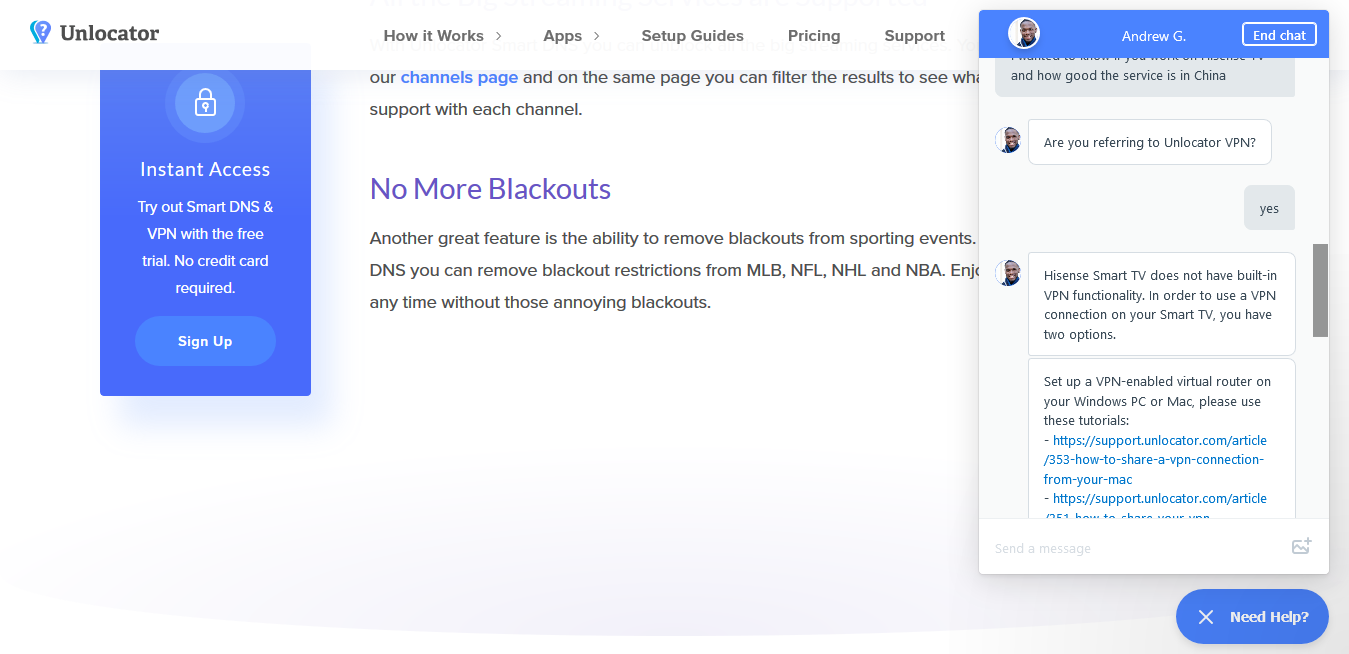Expand the How it Works chevron

[x=499, y=36]
